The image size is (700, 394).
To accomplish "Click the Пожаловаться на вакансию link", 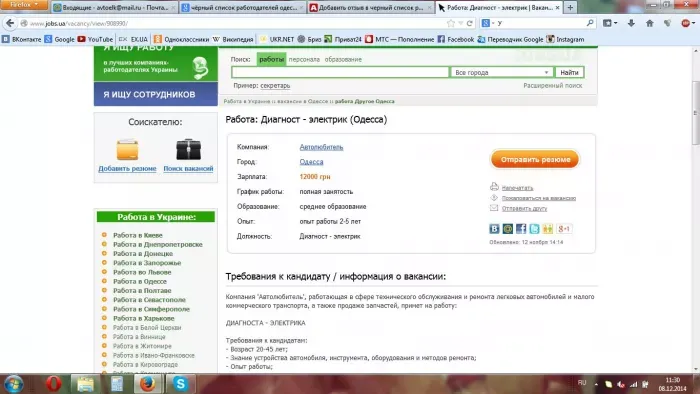I will [539, 198].
